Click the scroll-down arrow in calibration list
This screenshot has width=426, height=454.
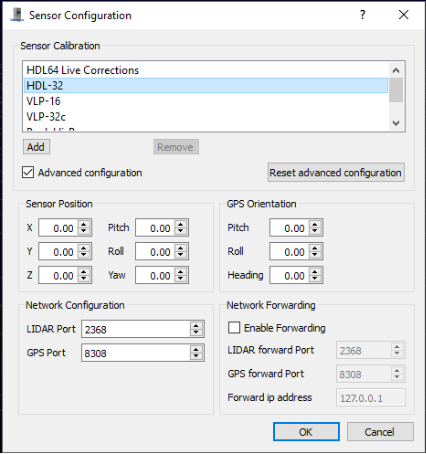click(x=396, y=123)
